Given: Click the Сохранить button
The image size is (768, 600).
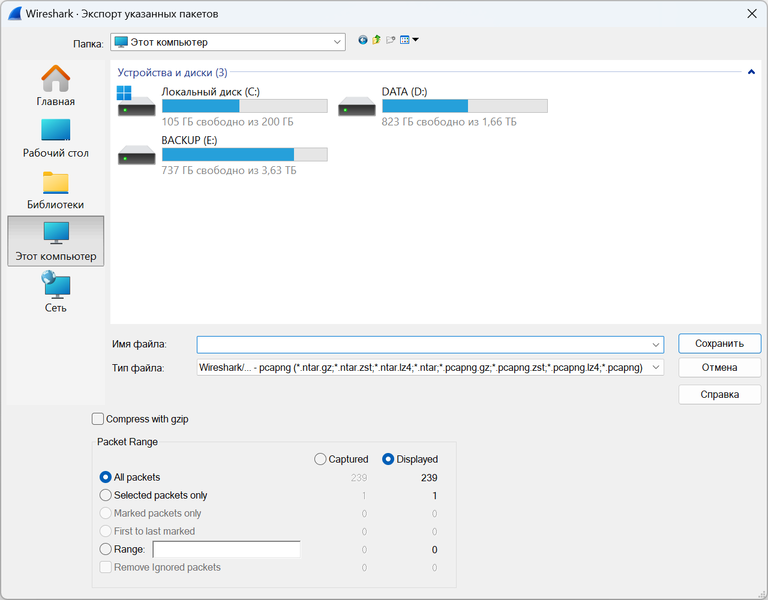Looking at the screenshot, I should coord(719,344).
